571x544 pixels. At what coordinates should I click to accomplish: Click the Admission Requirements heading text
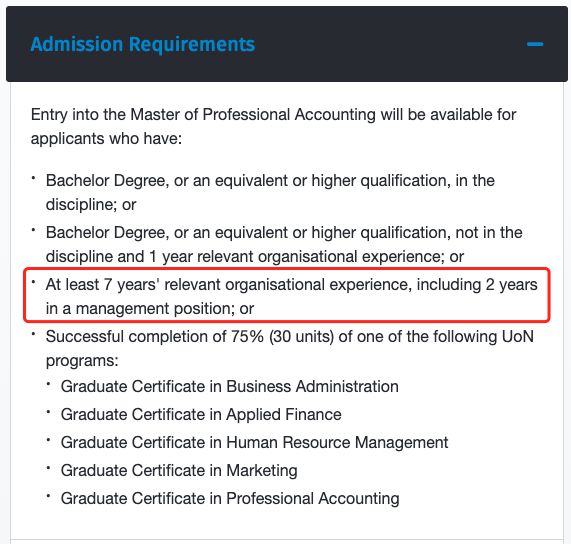pyautogui.click(x=143, y=44)
